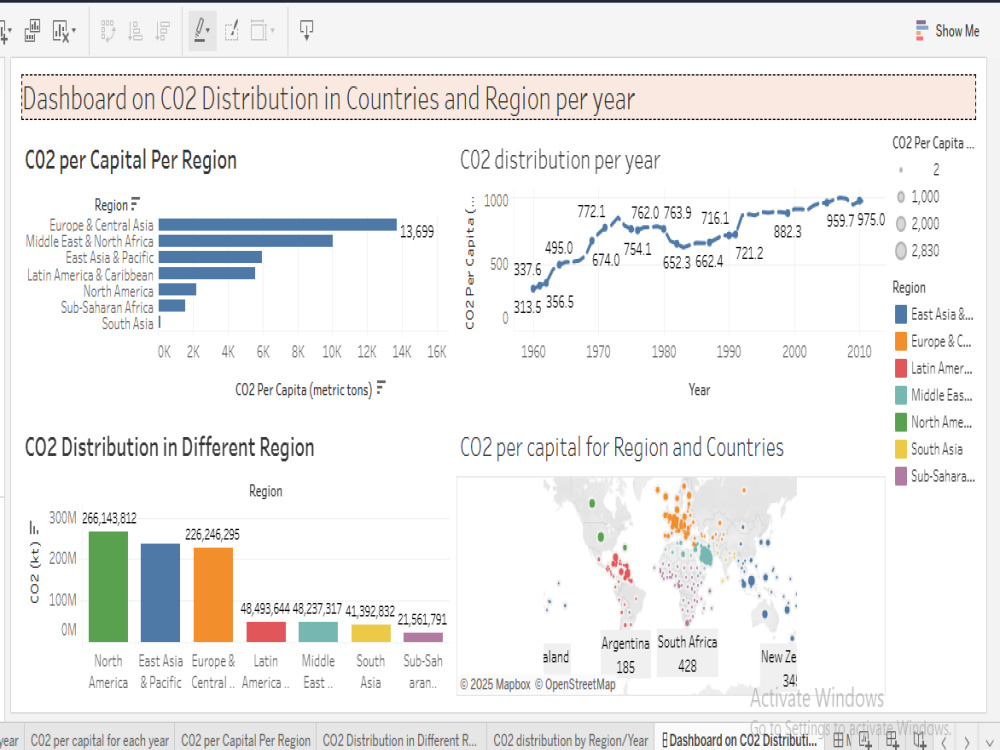Click the East Asia & Pacific row label

coord(110,257)
